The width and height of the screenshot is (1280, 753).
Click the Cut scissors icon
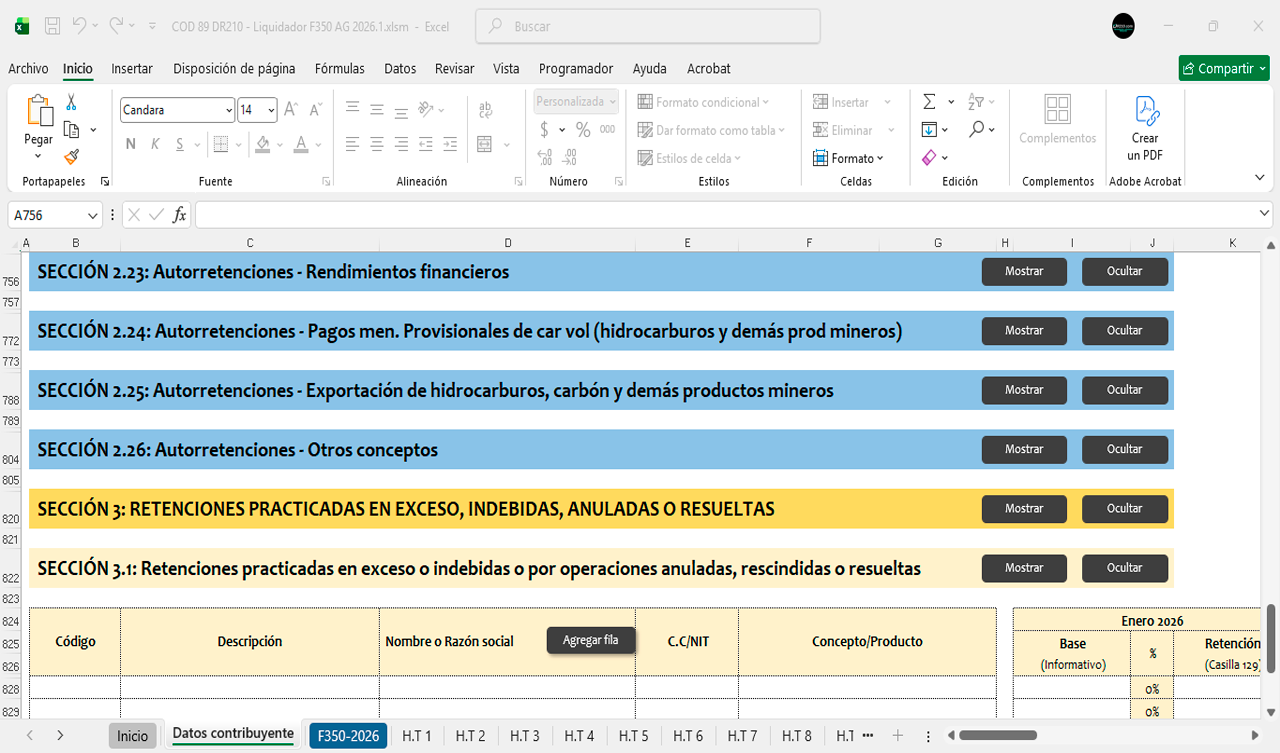(71, 102)
